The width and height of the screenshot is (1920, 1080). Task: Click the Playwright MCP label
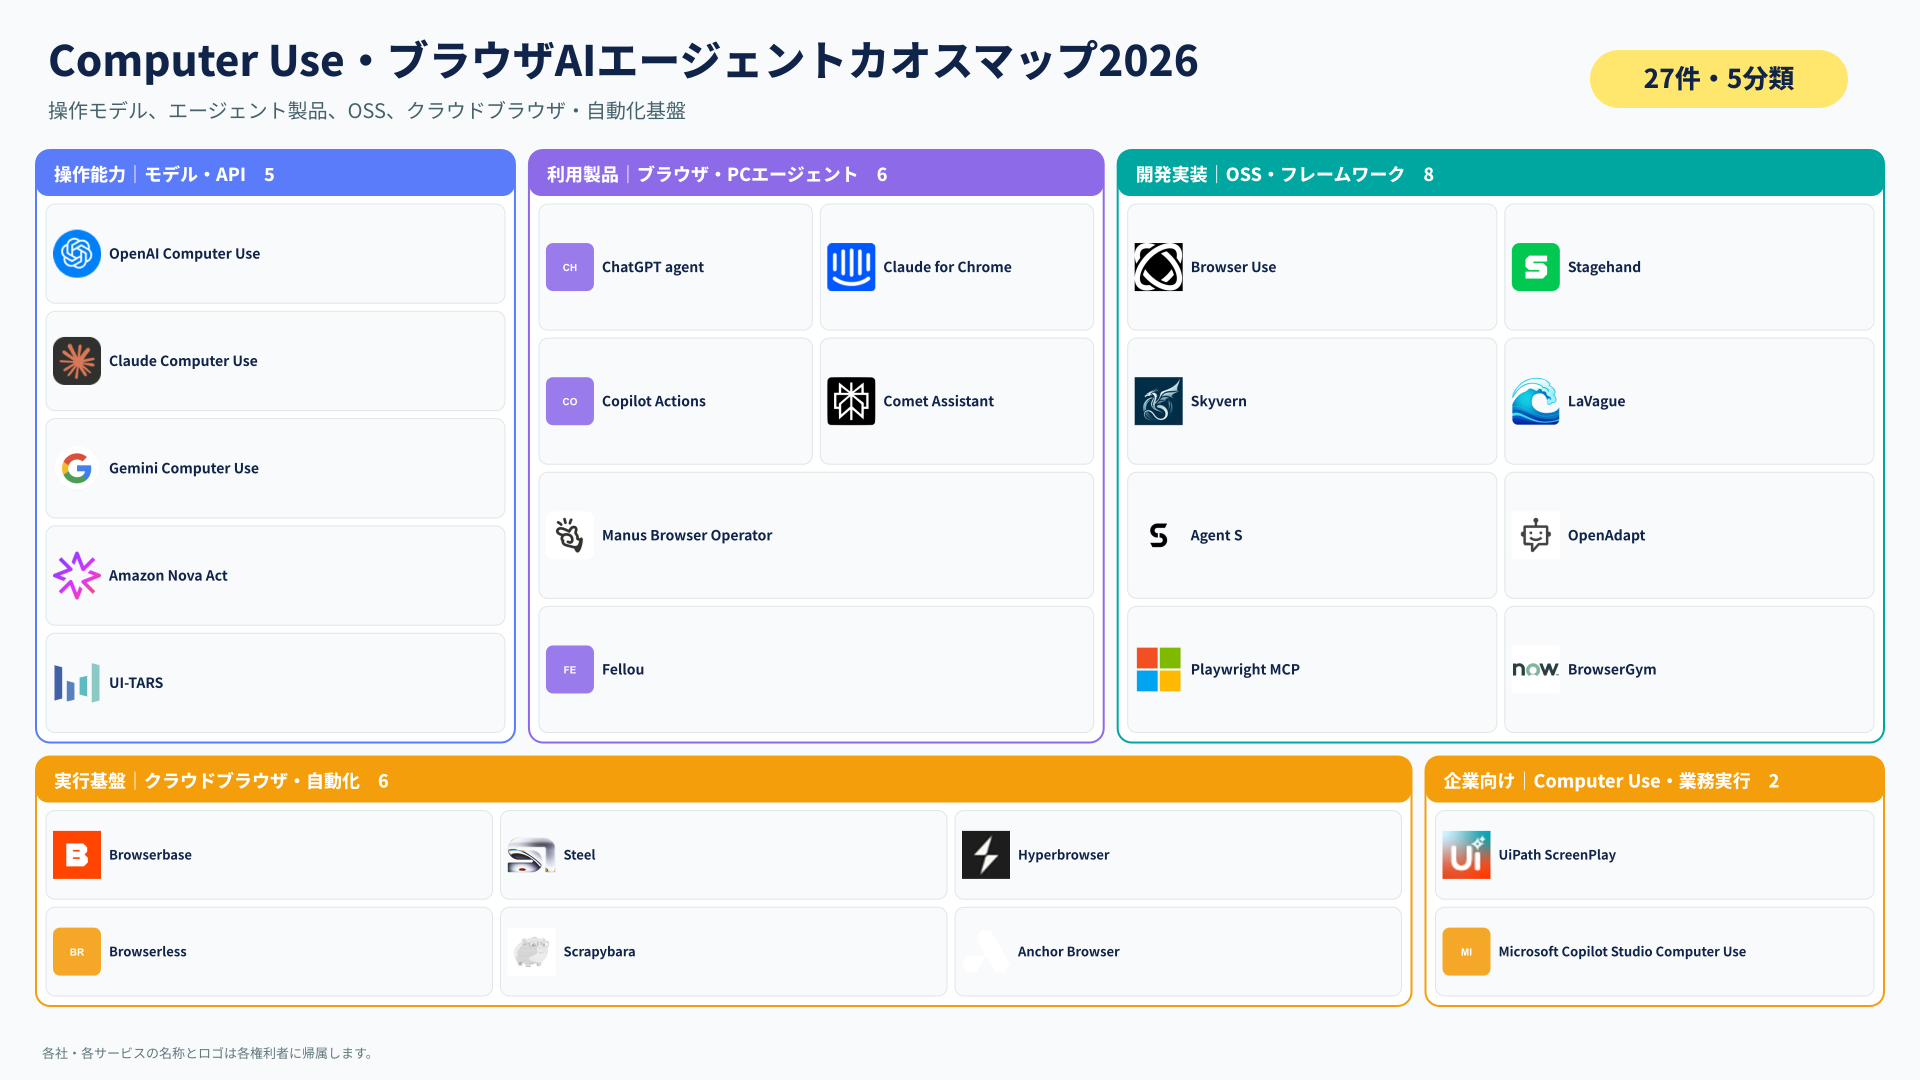(x=1245, y=670)
